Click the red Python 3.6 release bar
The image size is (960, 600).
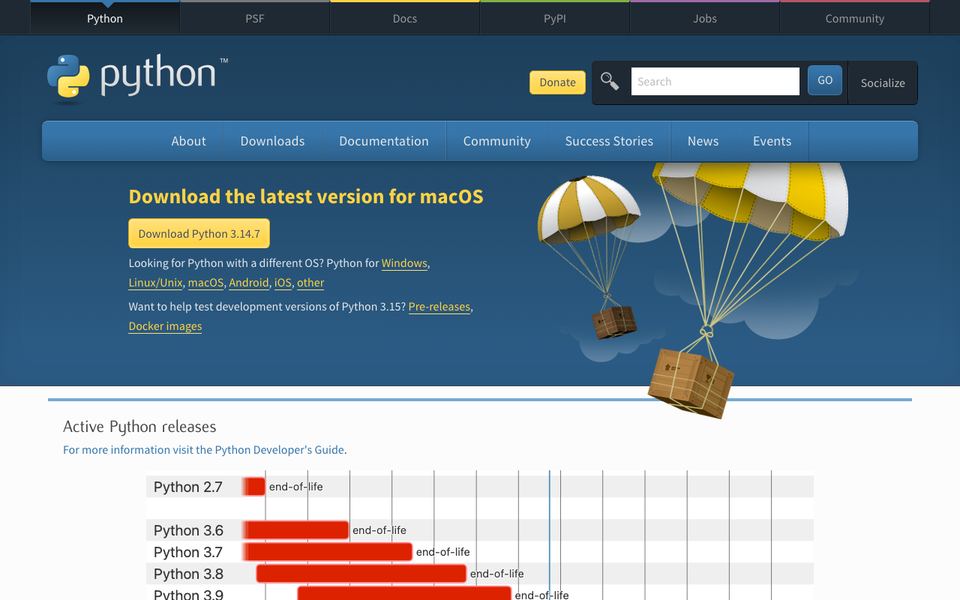click(x=296, y=530)
